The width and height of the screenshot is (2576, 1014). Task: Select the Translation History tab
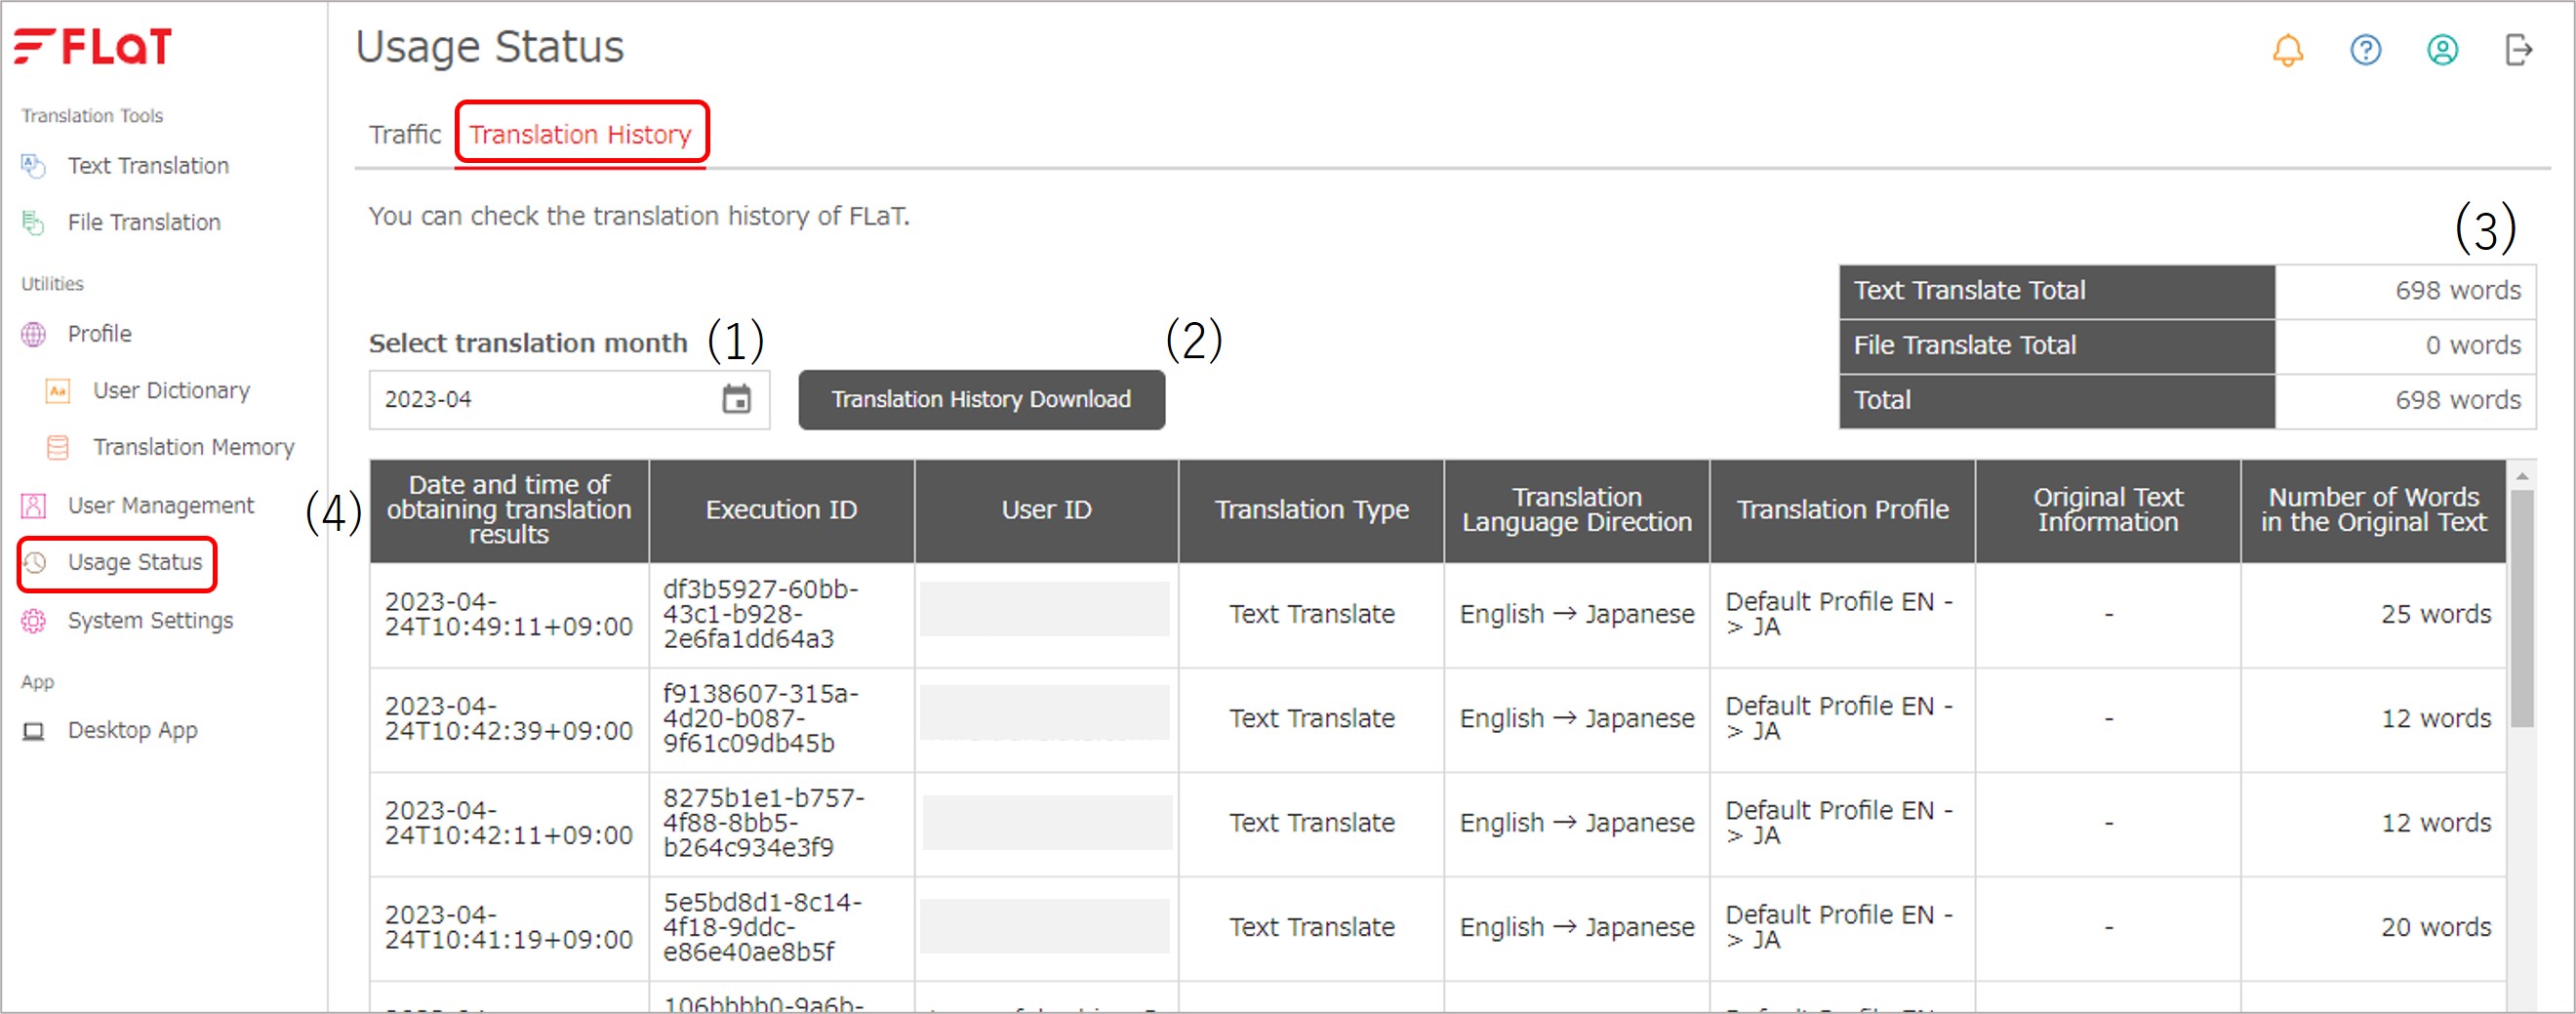coord(580,134)
